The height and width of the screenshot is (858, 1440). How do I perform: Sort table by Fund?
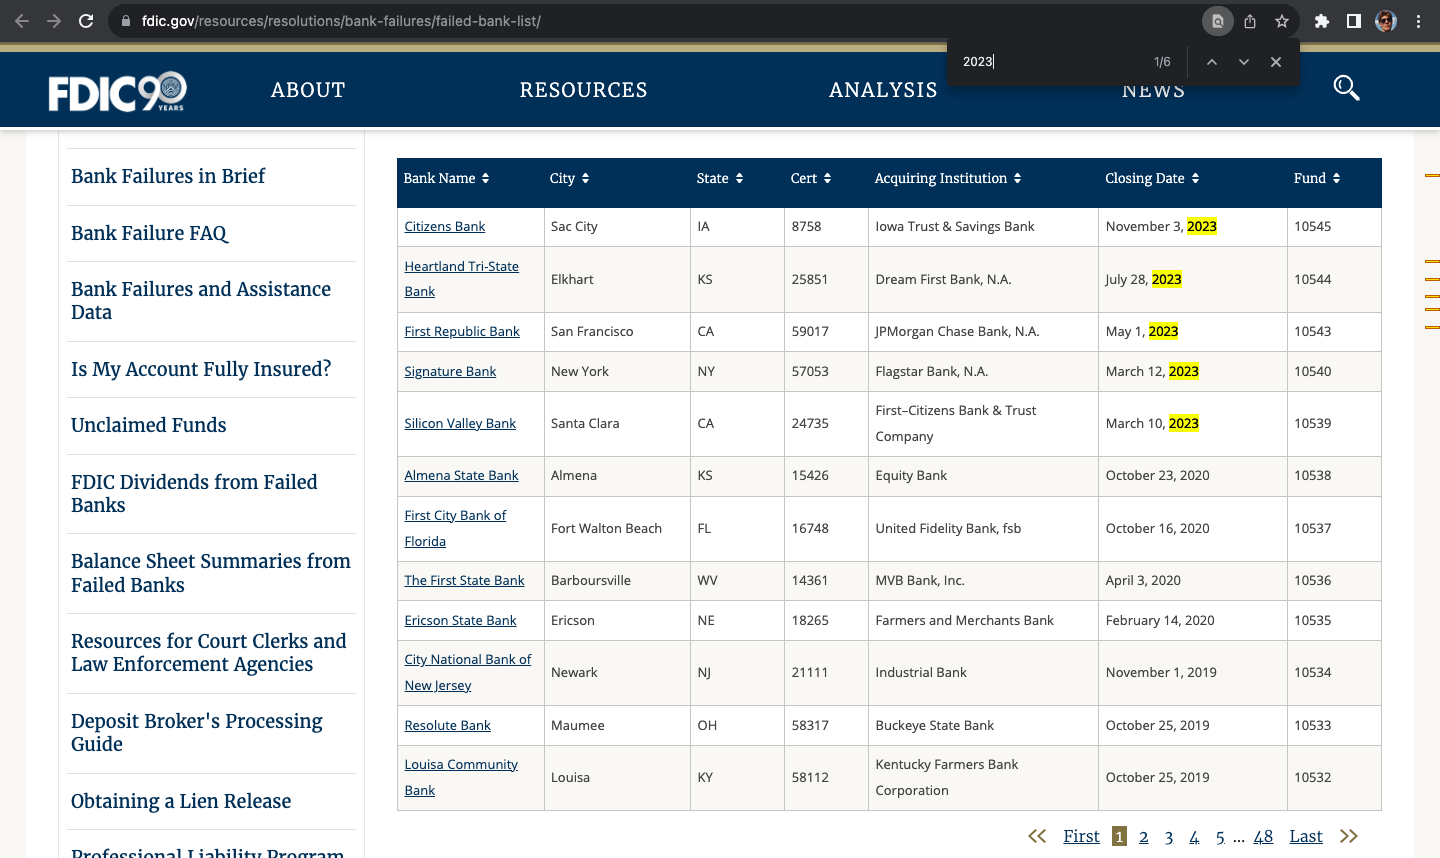(1317, 178)
